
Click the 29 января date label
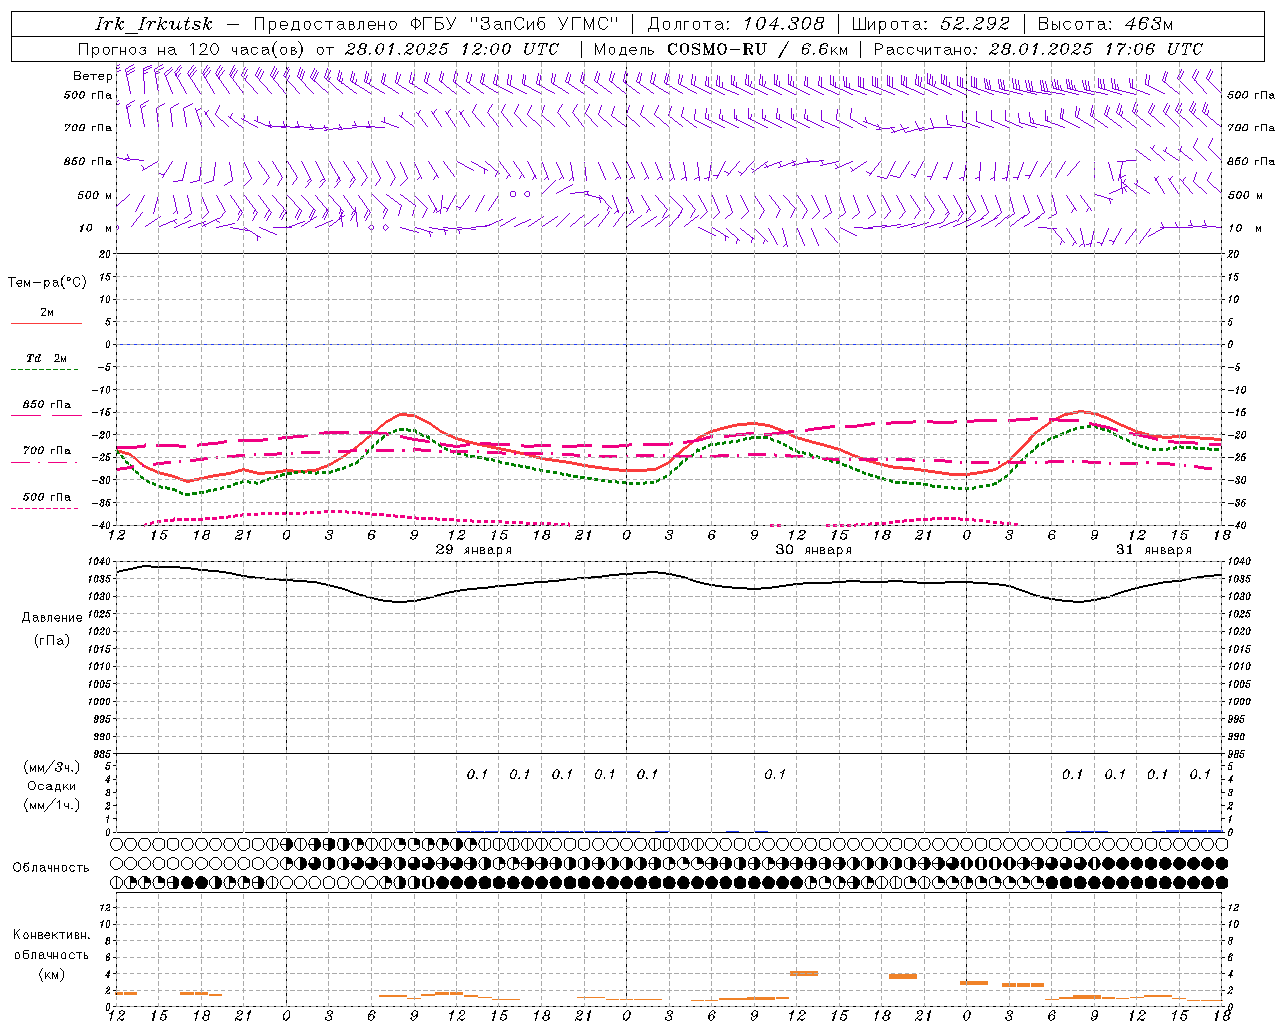tap(474, 550)
